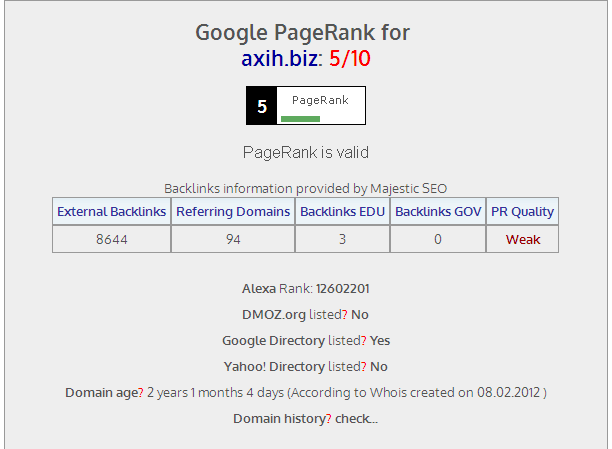Viewport: 612px width, 449px height.
Task: Click the DMOZ.org listed 'No' value
Action: click(360, 315)
